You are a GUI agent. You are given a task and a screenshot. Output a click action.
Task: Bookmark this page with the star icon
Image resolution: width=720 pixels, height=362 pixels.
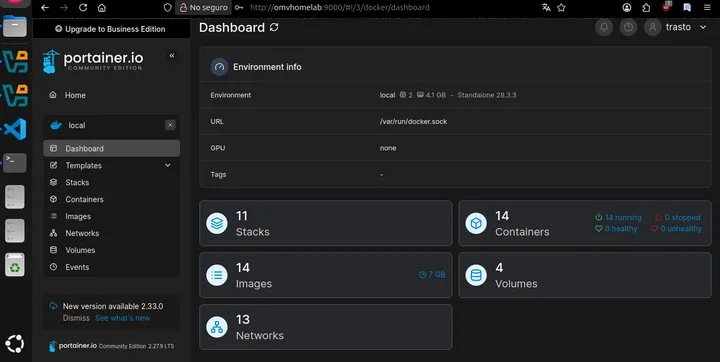pos(561,7)
